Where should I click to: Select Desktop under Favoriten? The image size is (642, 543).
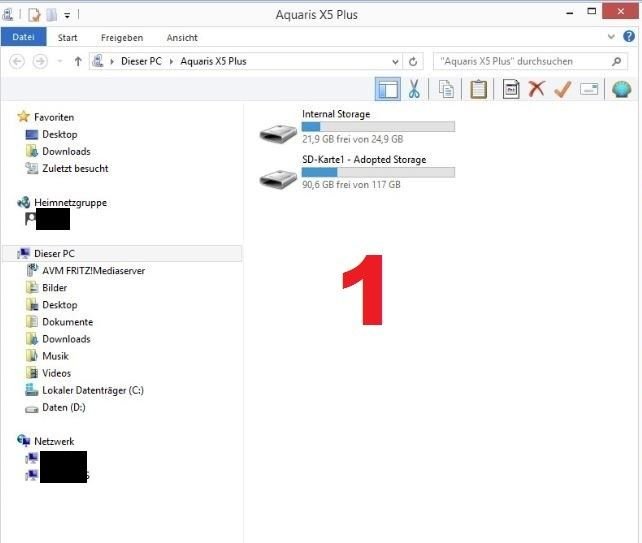pyautogui.click(x=60, y=134)
